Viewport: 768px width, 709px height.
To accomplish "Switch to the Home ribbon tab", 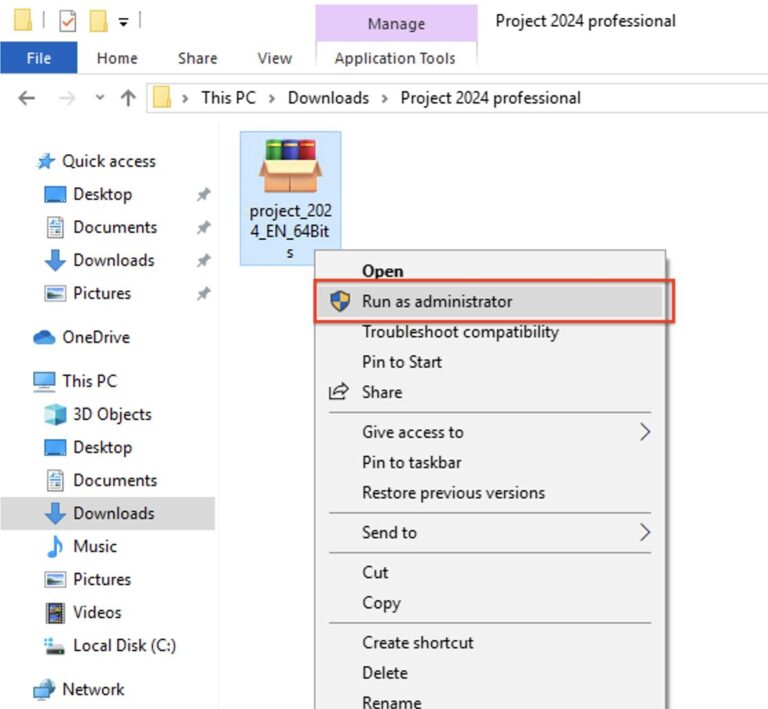I will coord(117,58).
